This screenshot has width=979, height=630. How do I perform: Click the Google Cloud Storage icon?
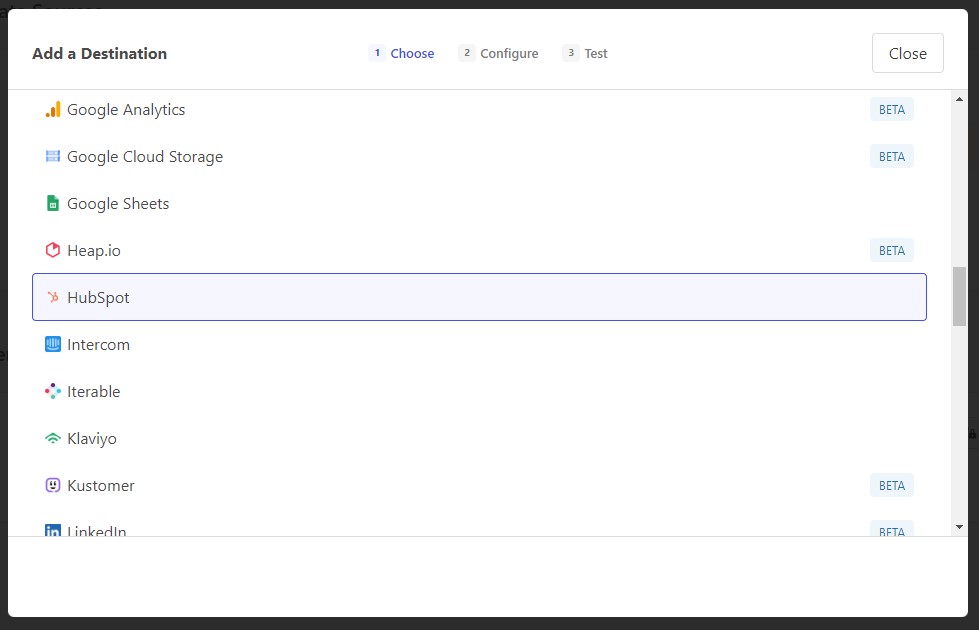52,156
